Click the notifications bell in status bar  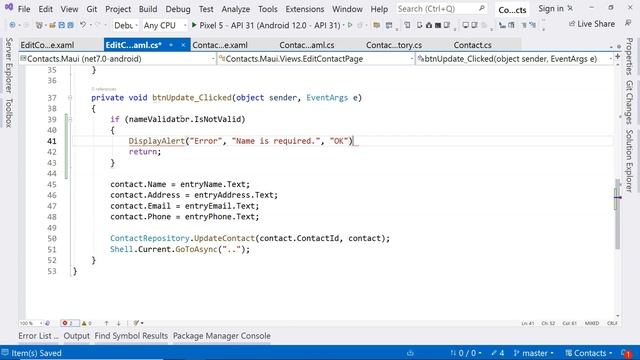(x=626, y=353)
